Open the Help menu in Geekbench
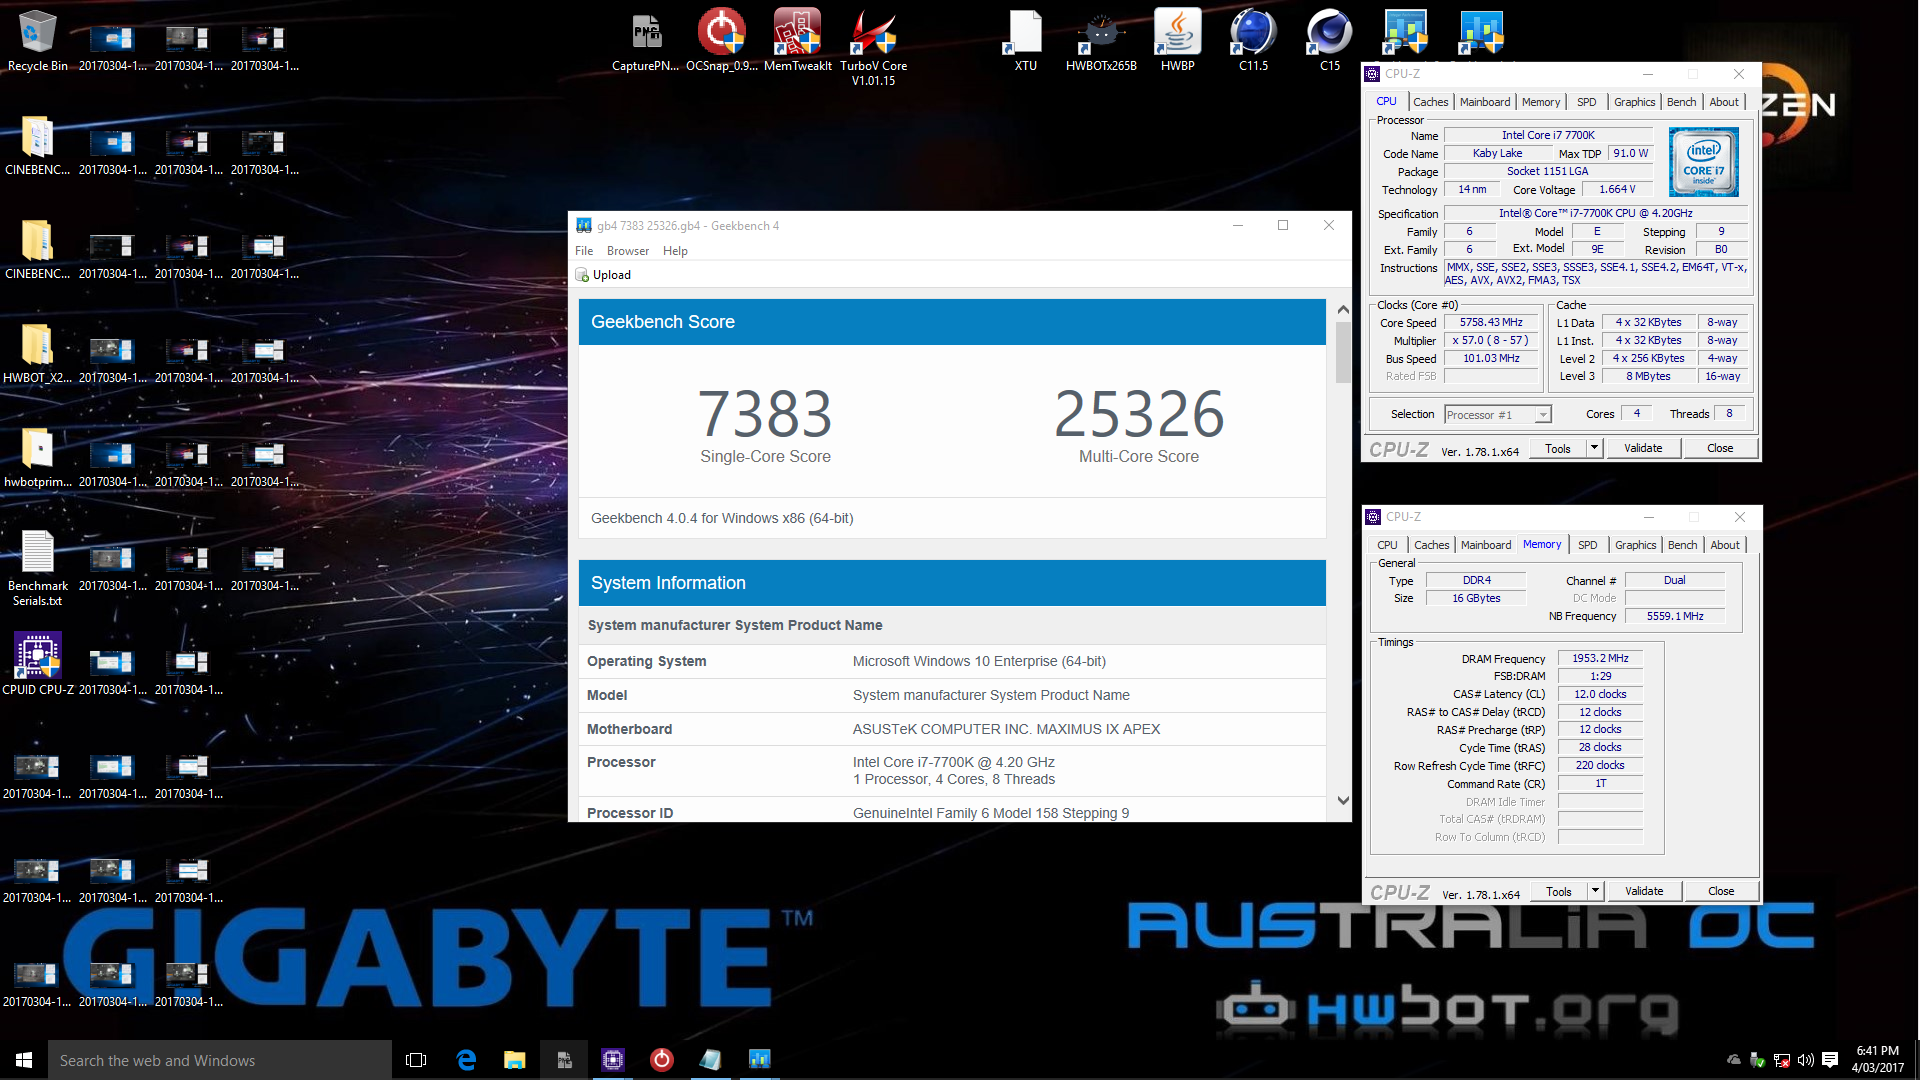Image resolution: width=1920 pixels, height=1080 pixels. 675,251
